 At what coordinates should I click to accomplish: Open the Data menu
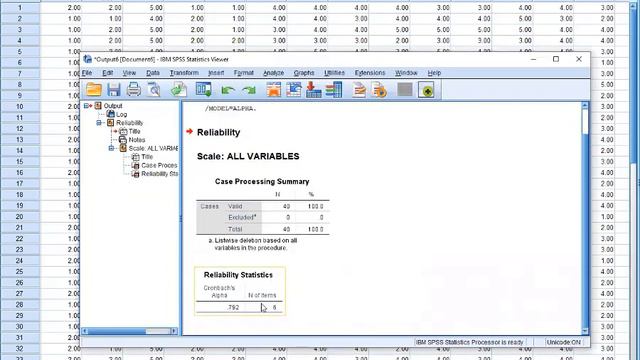coord(153,73)
